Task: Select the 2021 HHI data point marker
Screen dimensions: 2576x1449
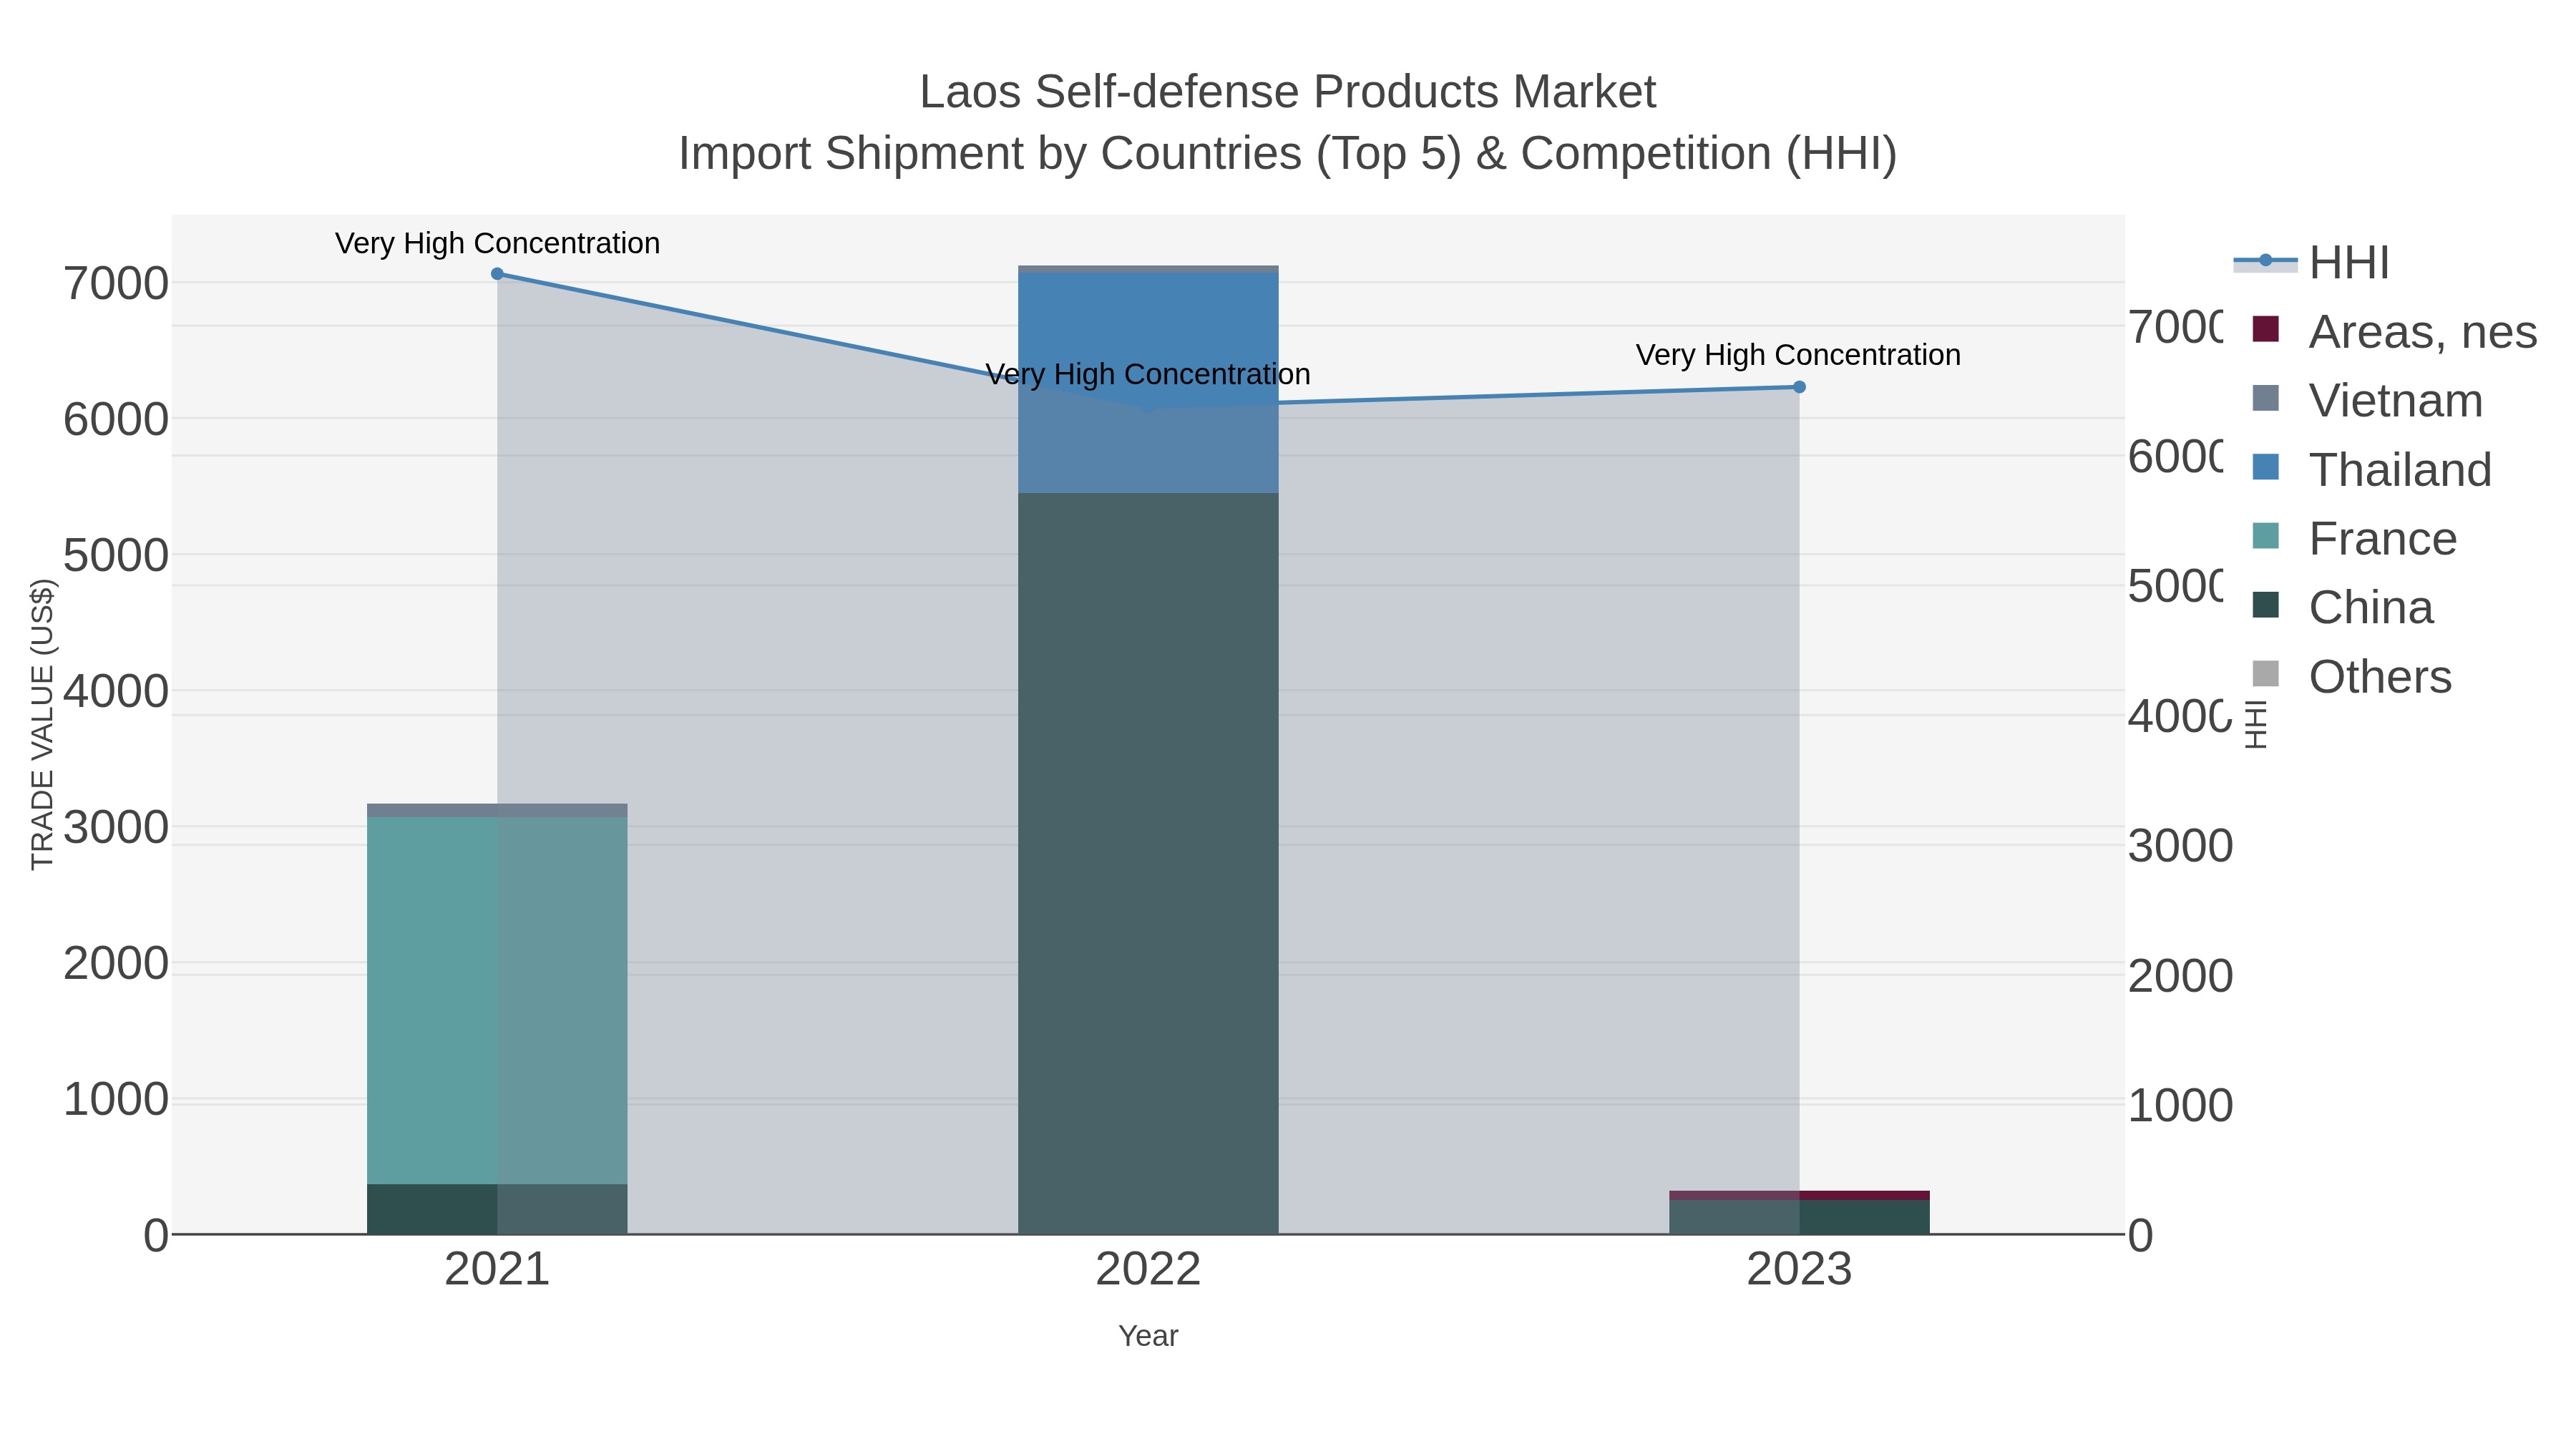Action: click(497, 274)
